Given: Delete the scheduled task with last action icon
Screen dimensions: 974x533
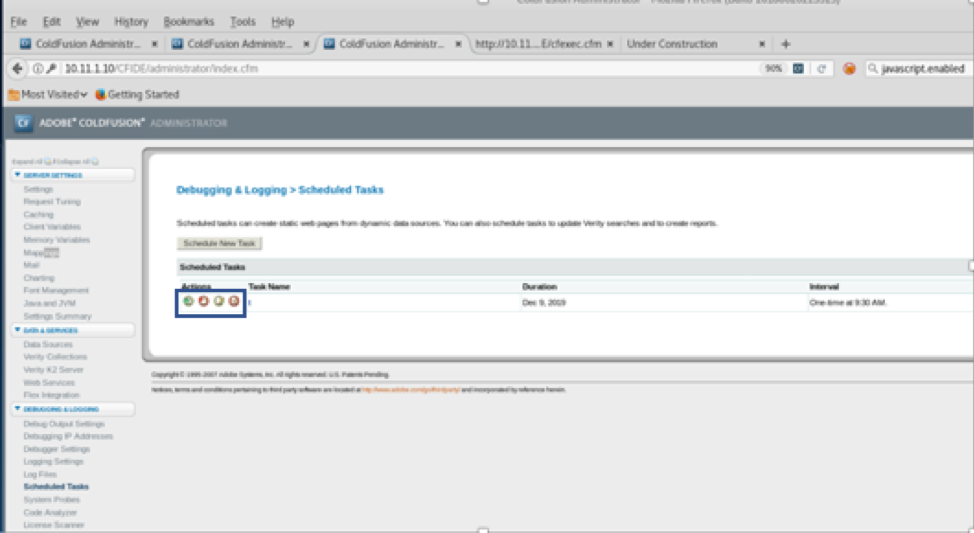Looking at the screenshot, I should coord(234,301).
